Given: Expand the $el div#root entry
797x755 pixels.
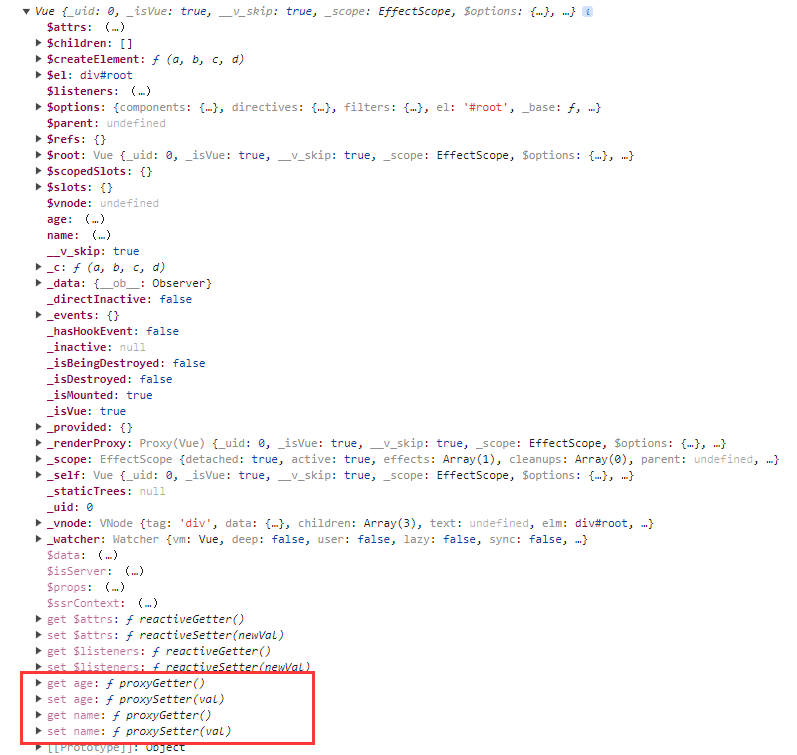Looking at the screenshot, I should [38, 75].
